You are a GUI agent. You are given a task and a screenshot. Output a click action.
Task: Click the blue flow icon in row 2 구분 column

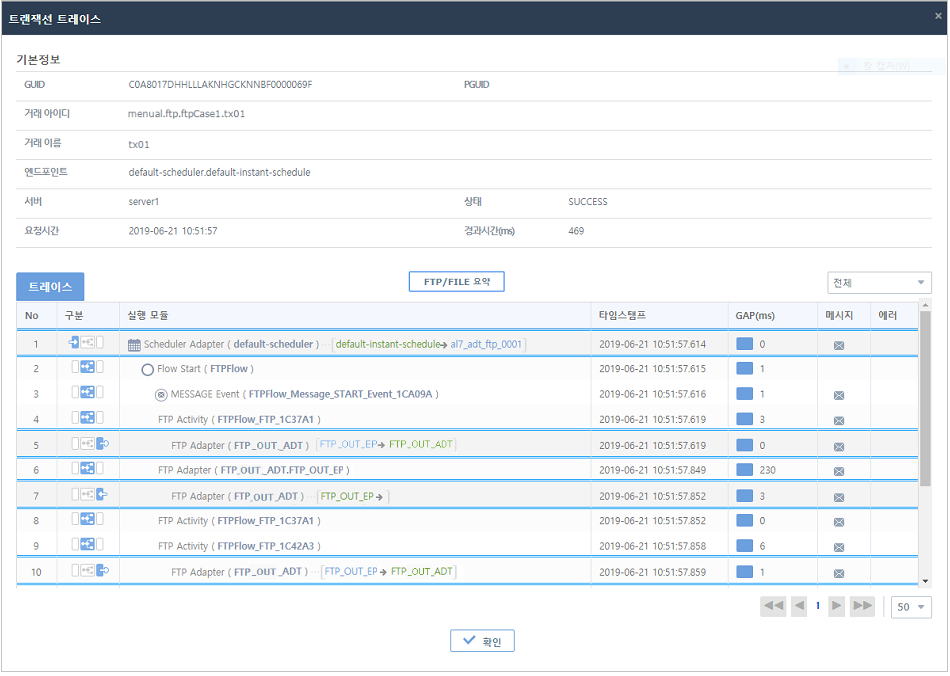pyautogui.click(x=87, y=367)
